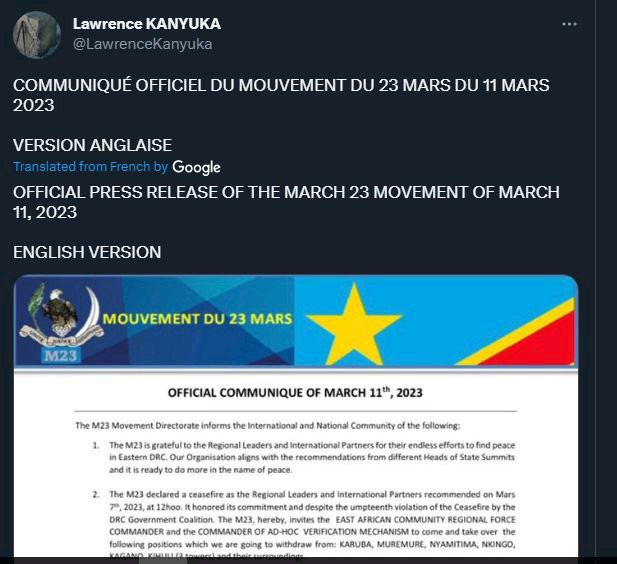Image resolution: width=617 pixels, height=564 pixels.
Task: Click the blue M23 badge under the emblem
Action: [x=61, y=355]
